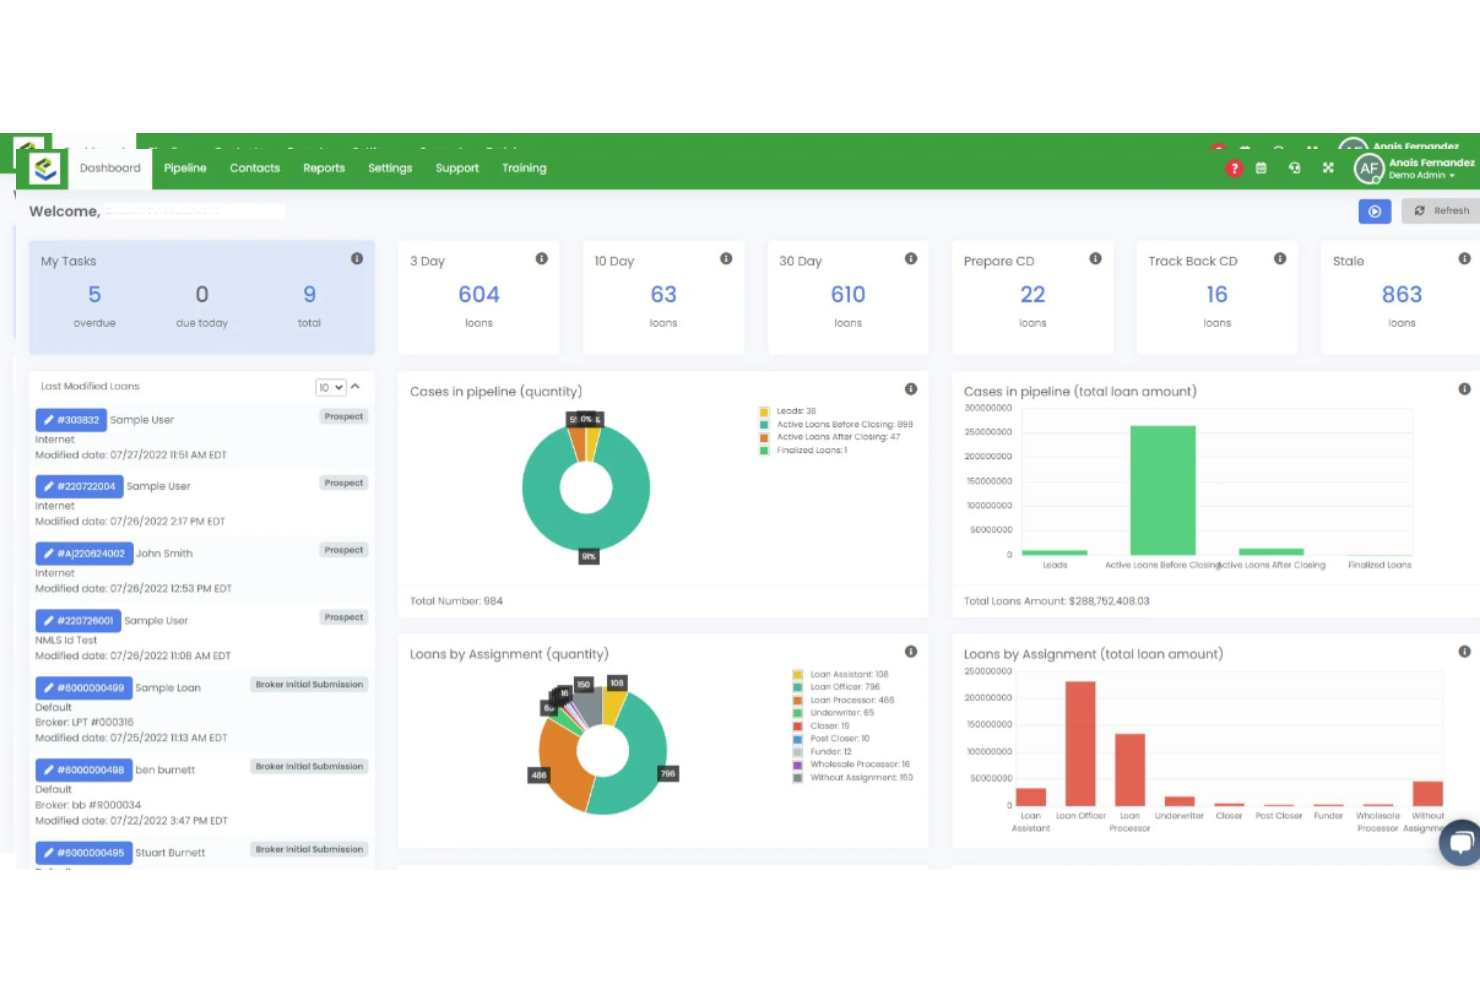Image resolution: width=1480 pixels, height=987 pixels.
Task: Open the 863 Stale loans count
Action: [1402, 295]
